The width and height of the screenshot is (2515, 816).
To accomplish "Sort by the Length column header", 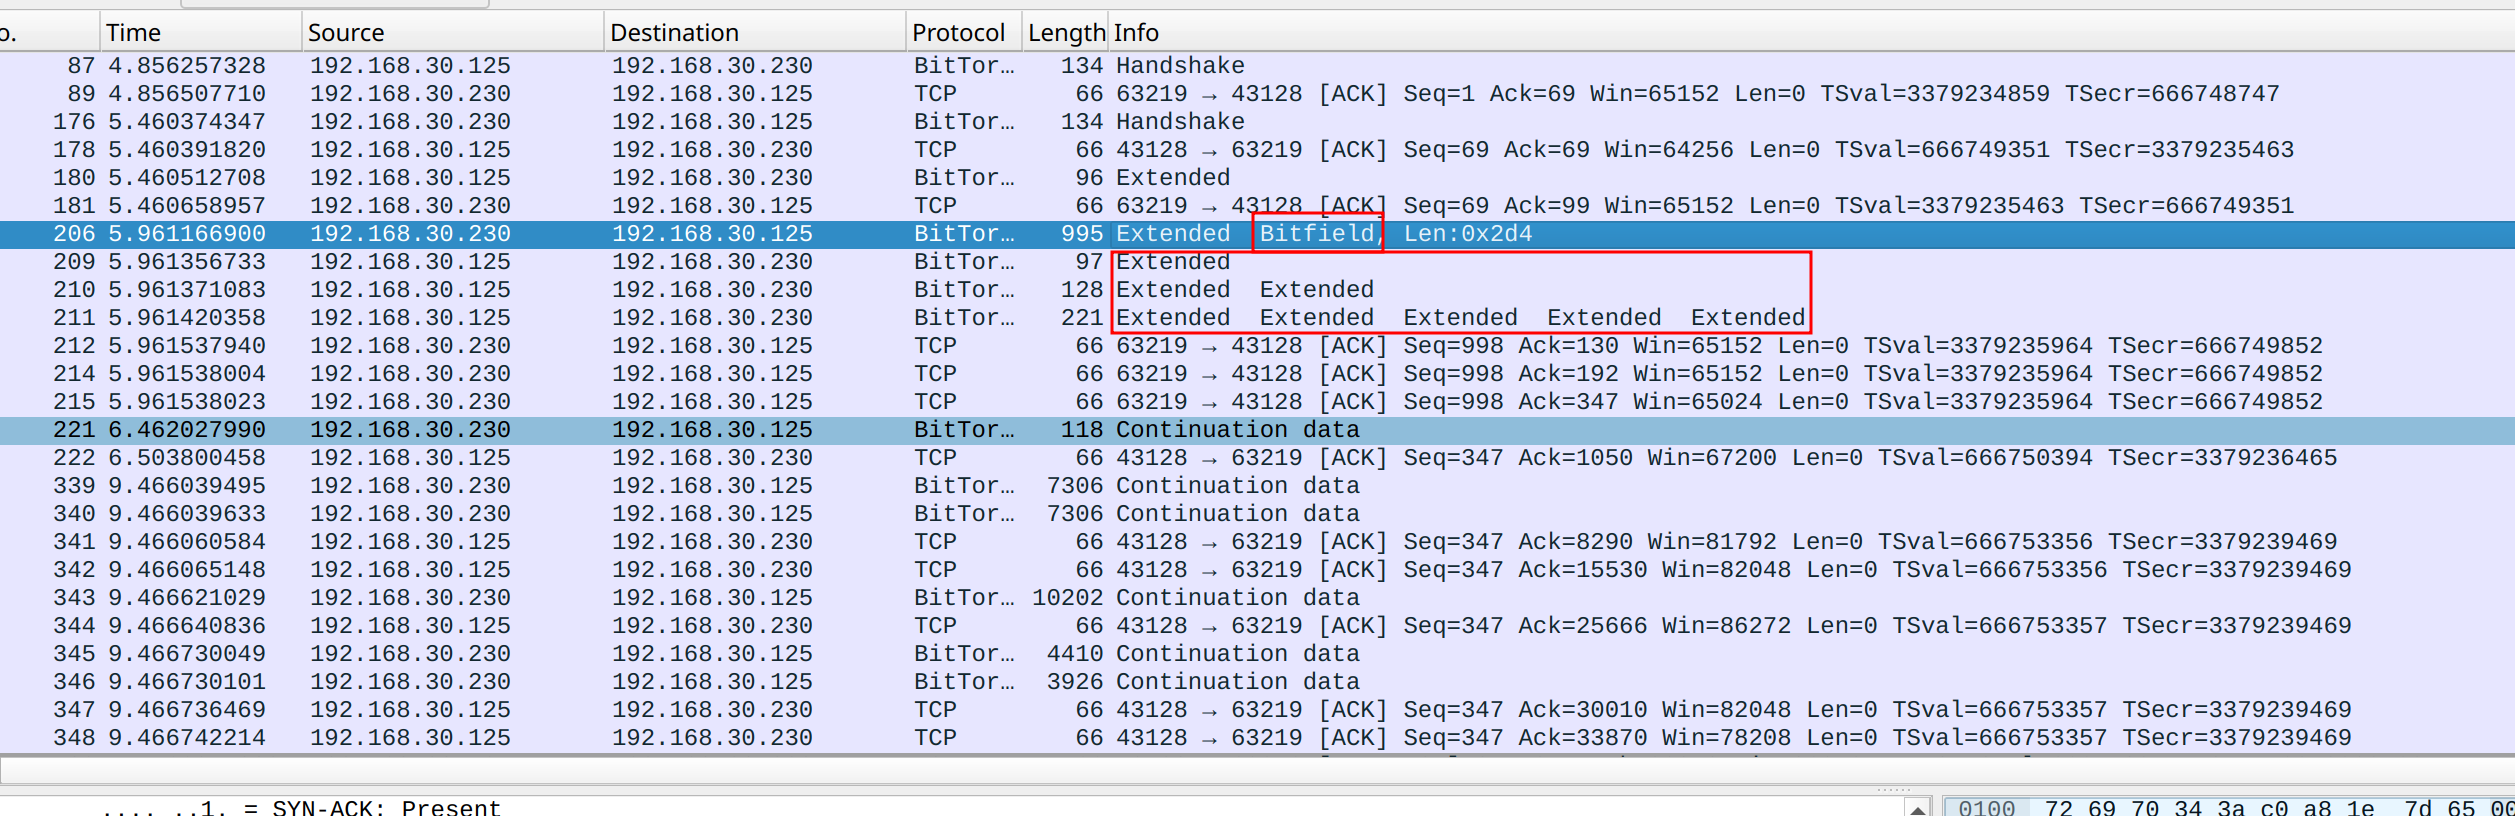I will pyautogui.click(x=1065, y=33).
